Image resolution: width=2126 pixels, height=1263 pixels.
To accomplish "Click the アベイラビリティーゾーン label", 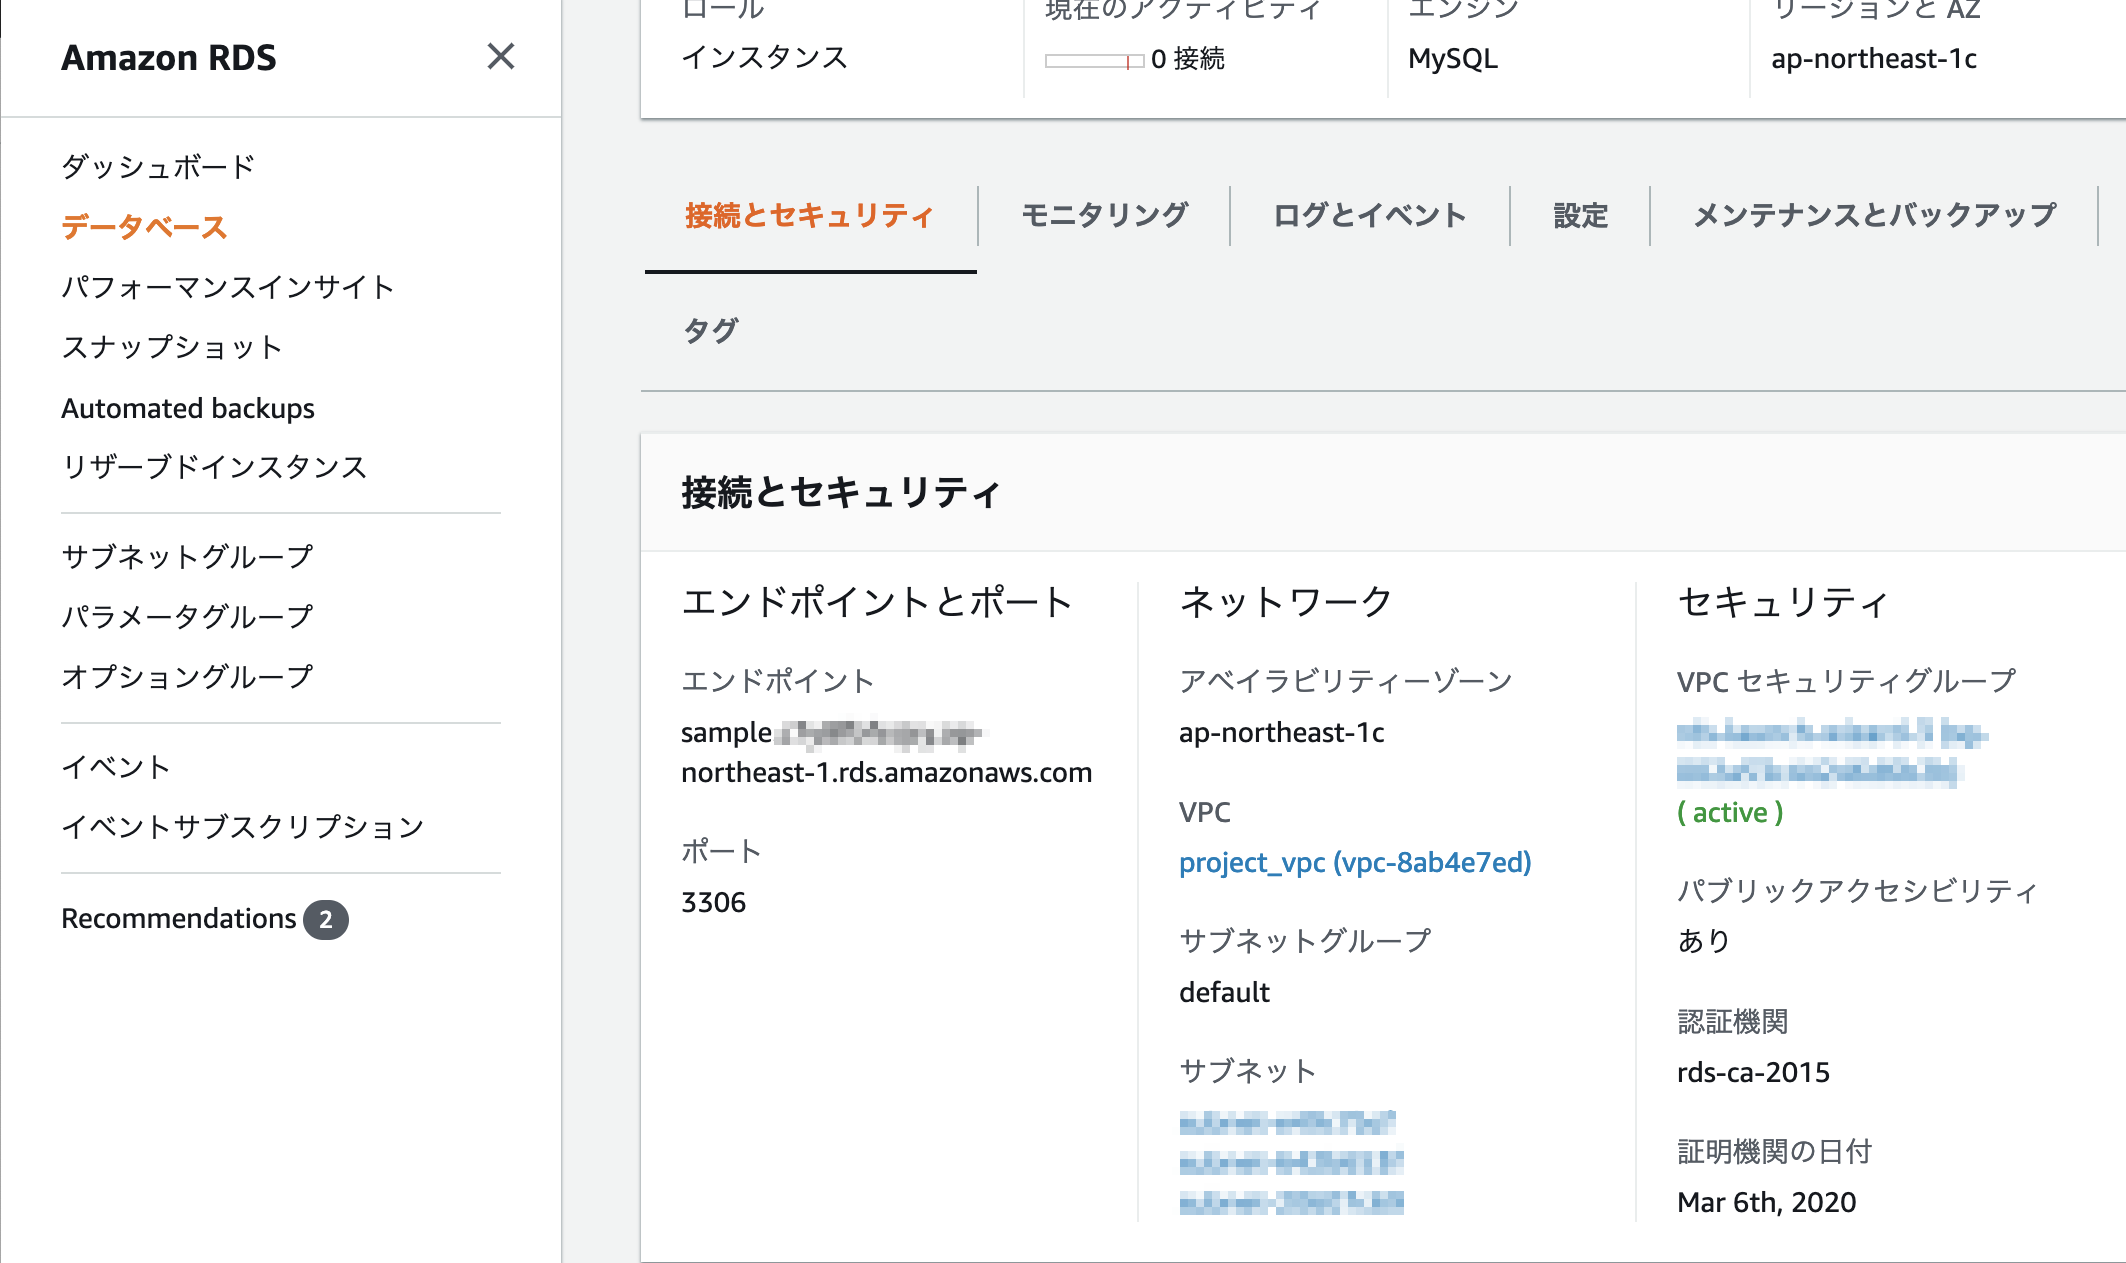I will pos(1346,682).
